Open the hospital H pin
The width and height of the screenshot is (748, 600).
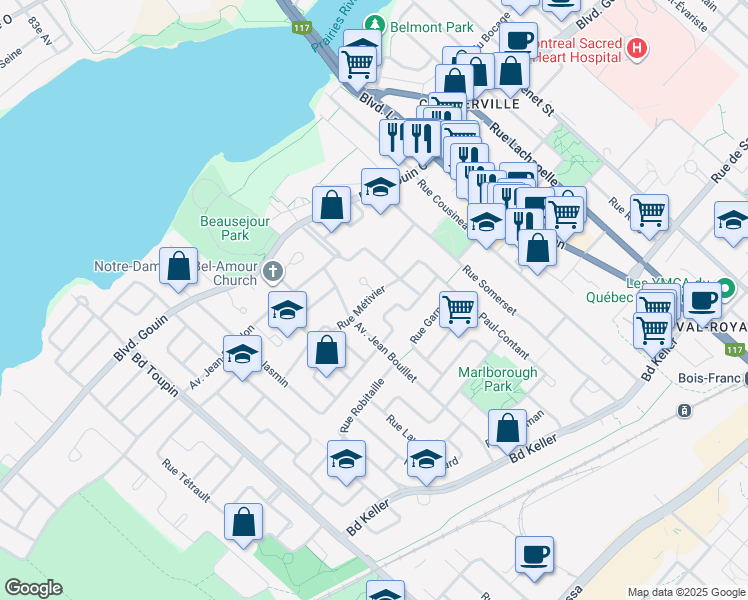point(637,49)
